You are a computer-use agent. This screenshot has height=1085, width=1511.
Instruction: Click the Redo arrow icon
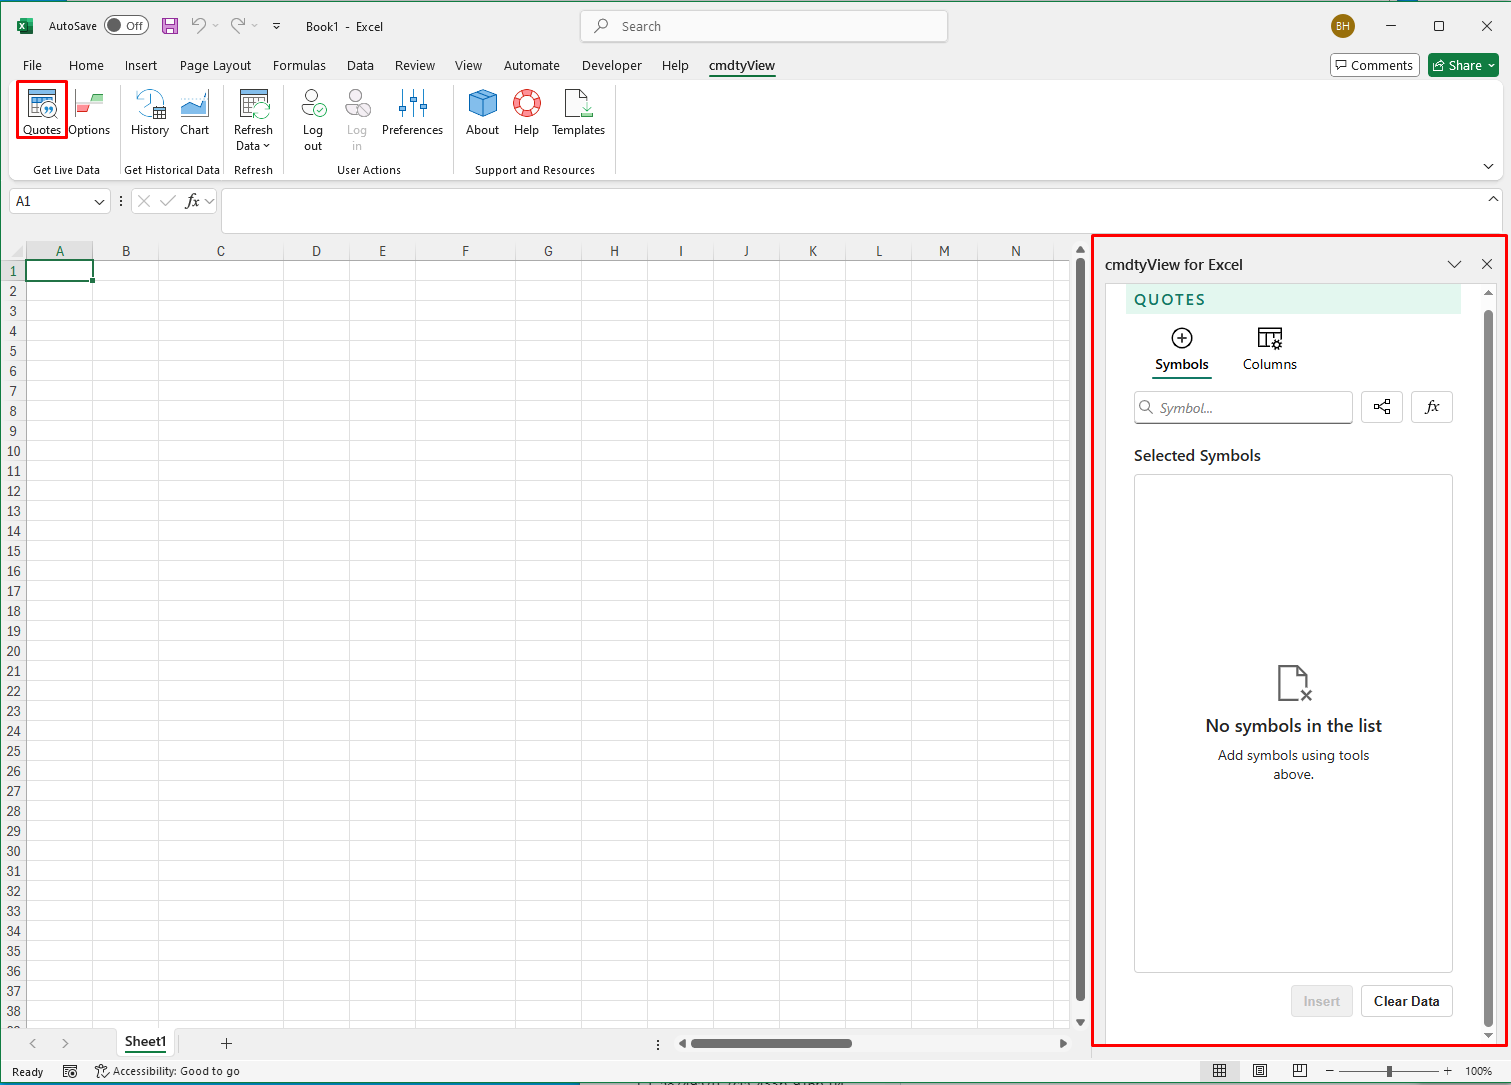tap(238, 26)
